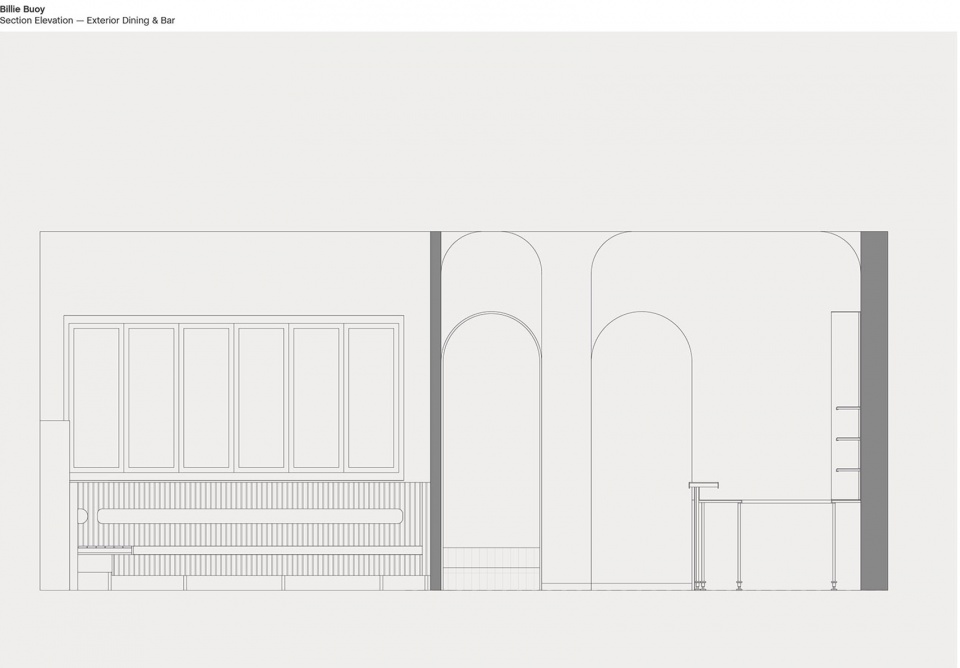The width and height of the screenshot is (960, 668).
Task: Click the rightmost of the six window panels
Action: click(x=371, y=397)
